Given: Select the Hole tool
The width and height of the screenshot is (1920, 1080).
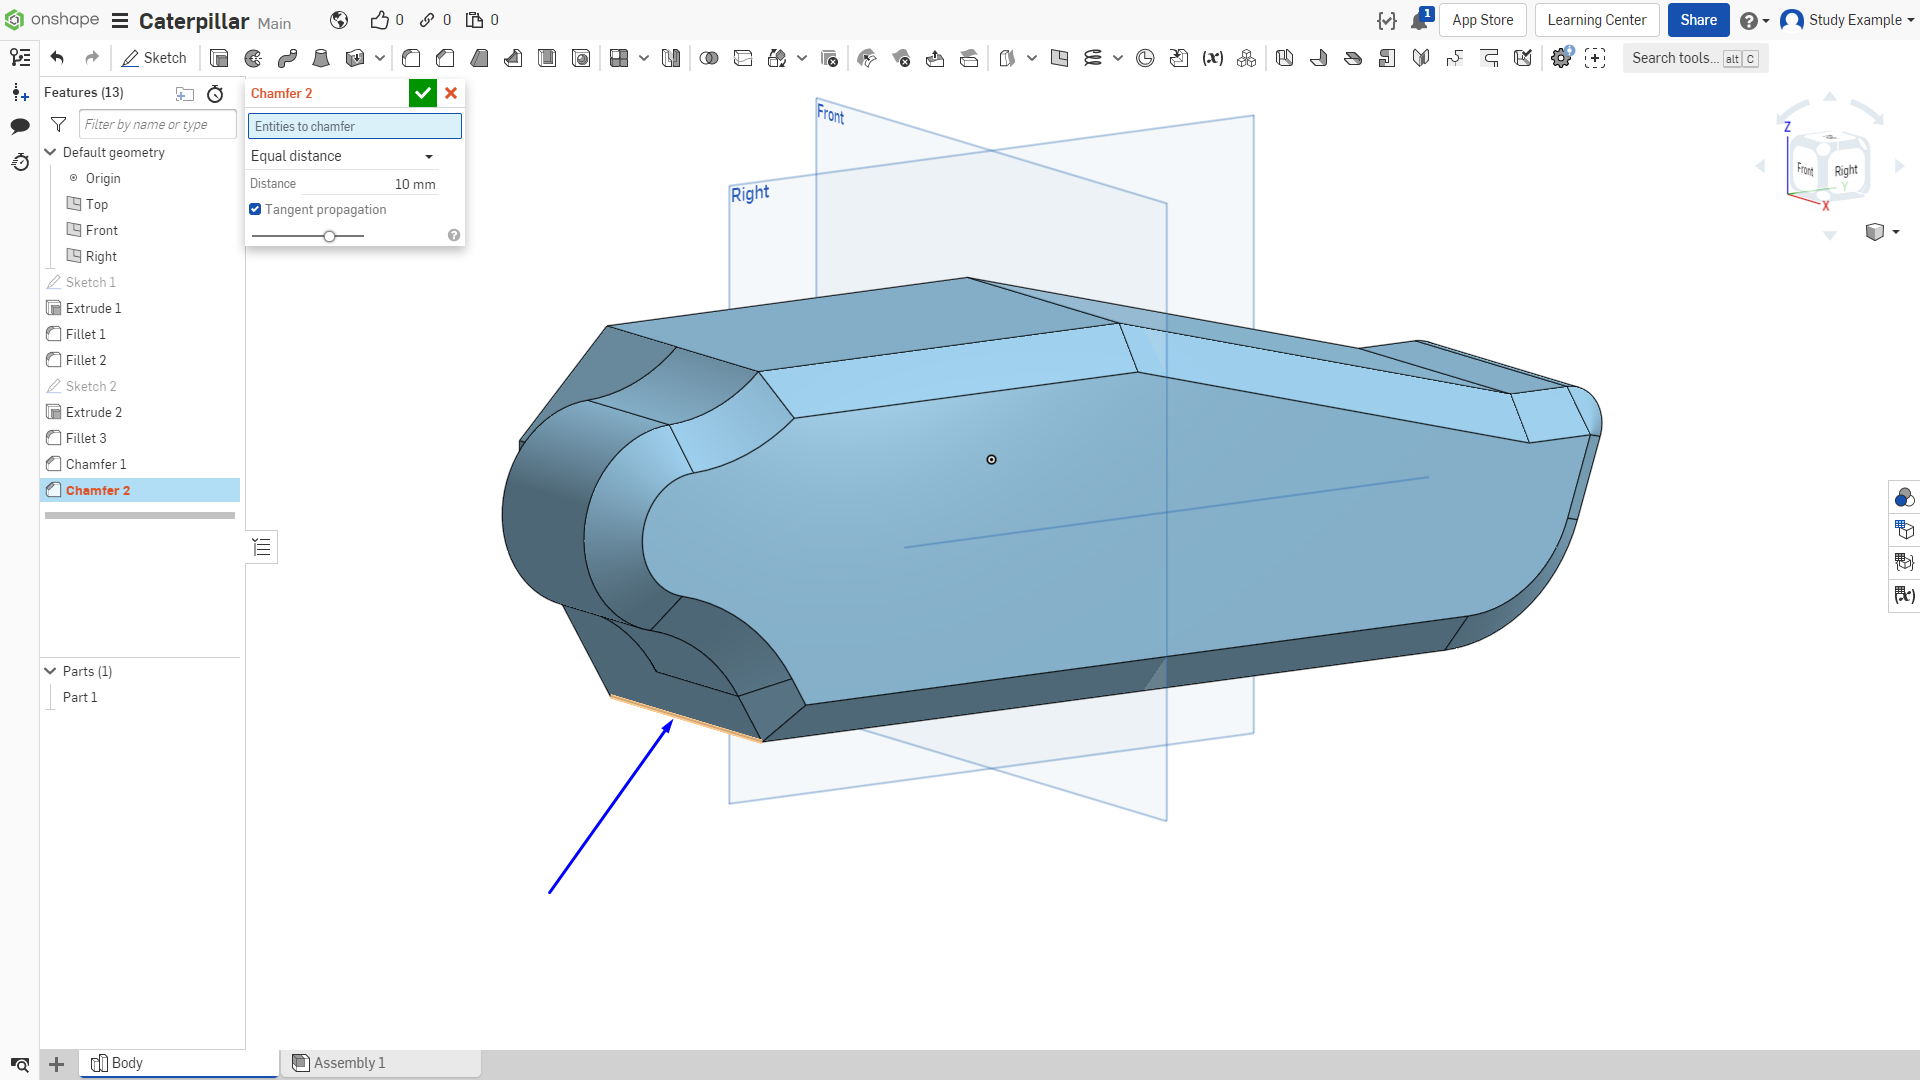Looking at the screenshot, I should click(x=581, y=58).
